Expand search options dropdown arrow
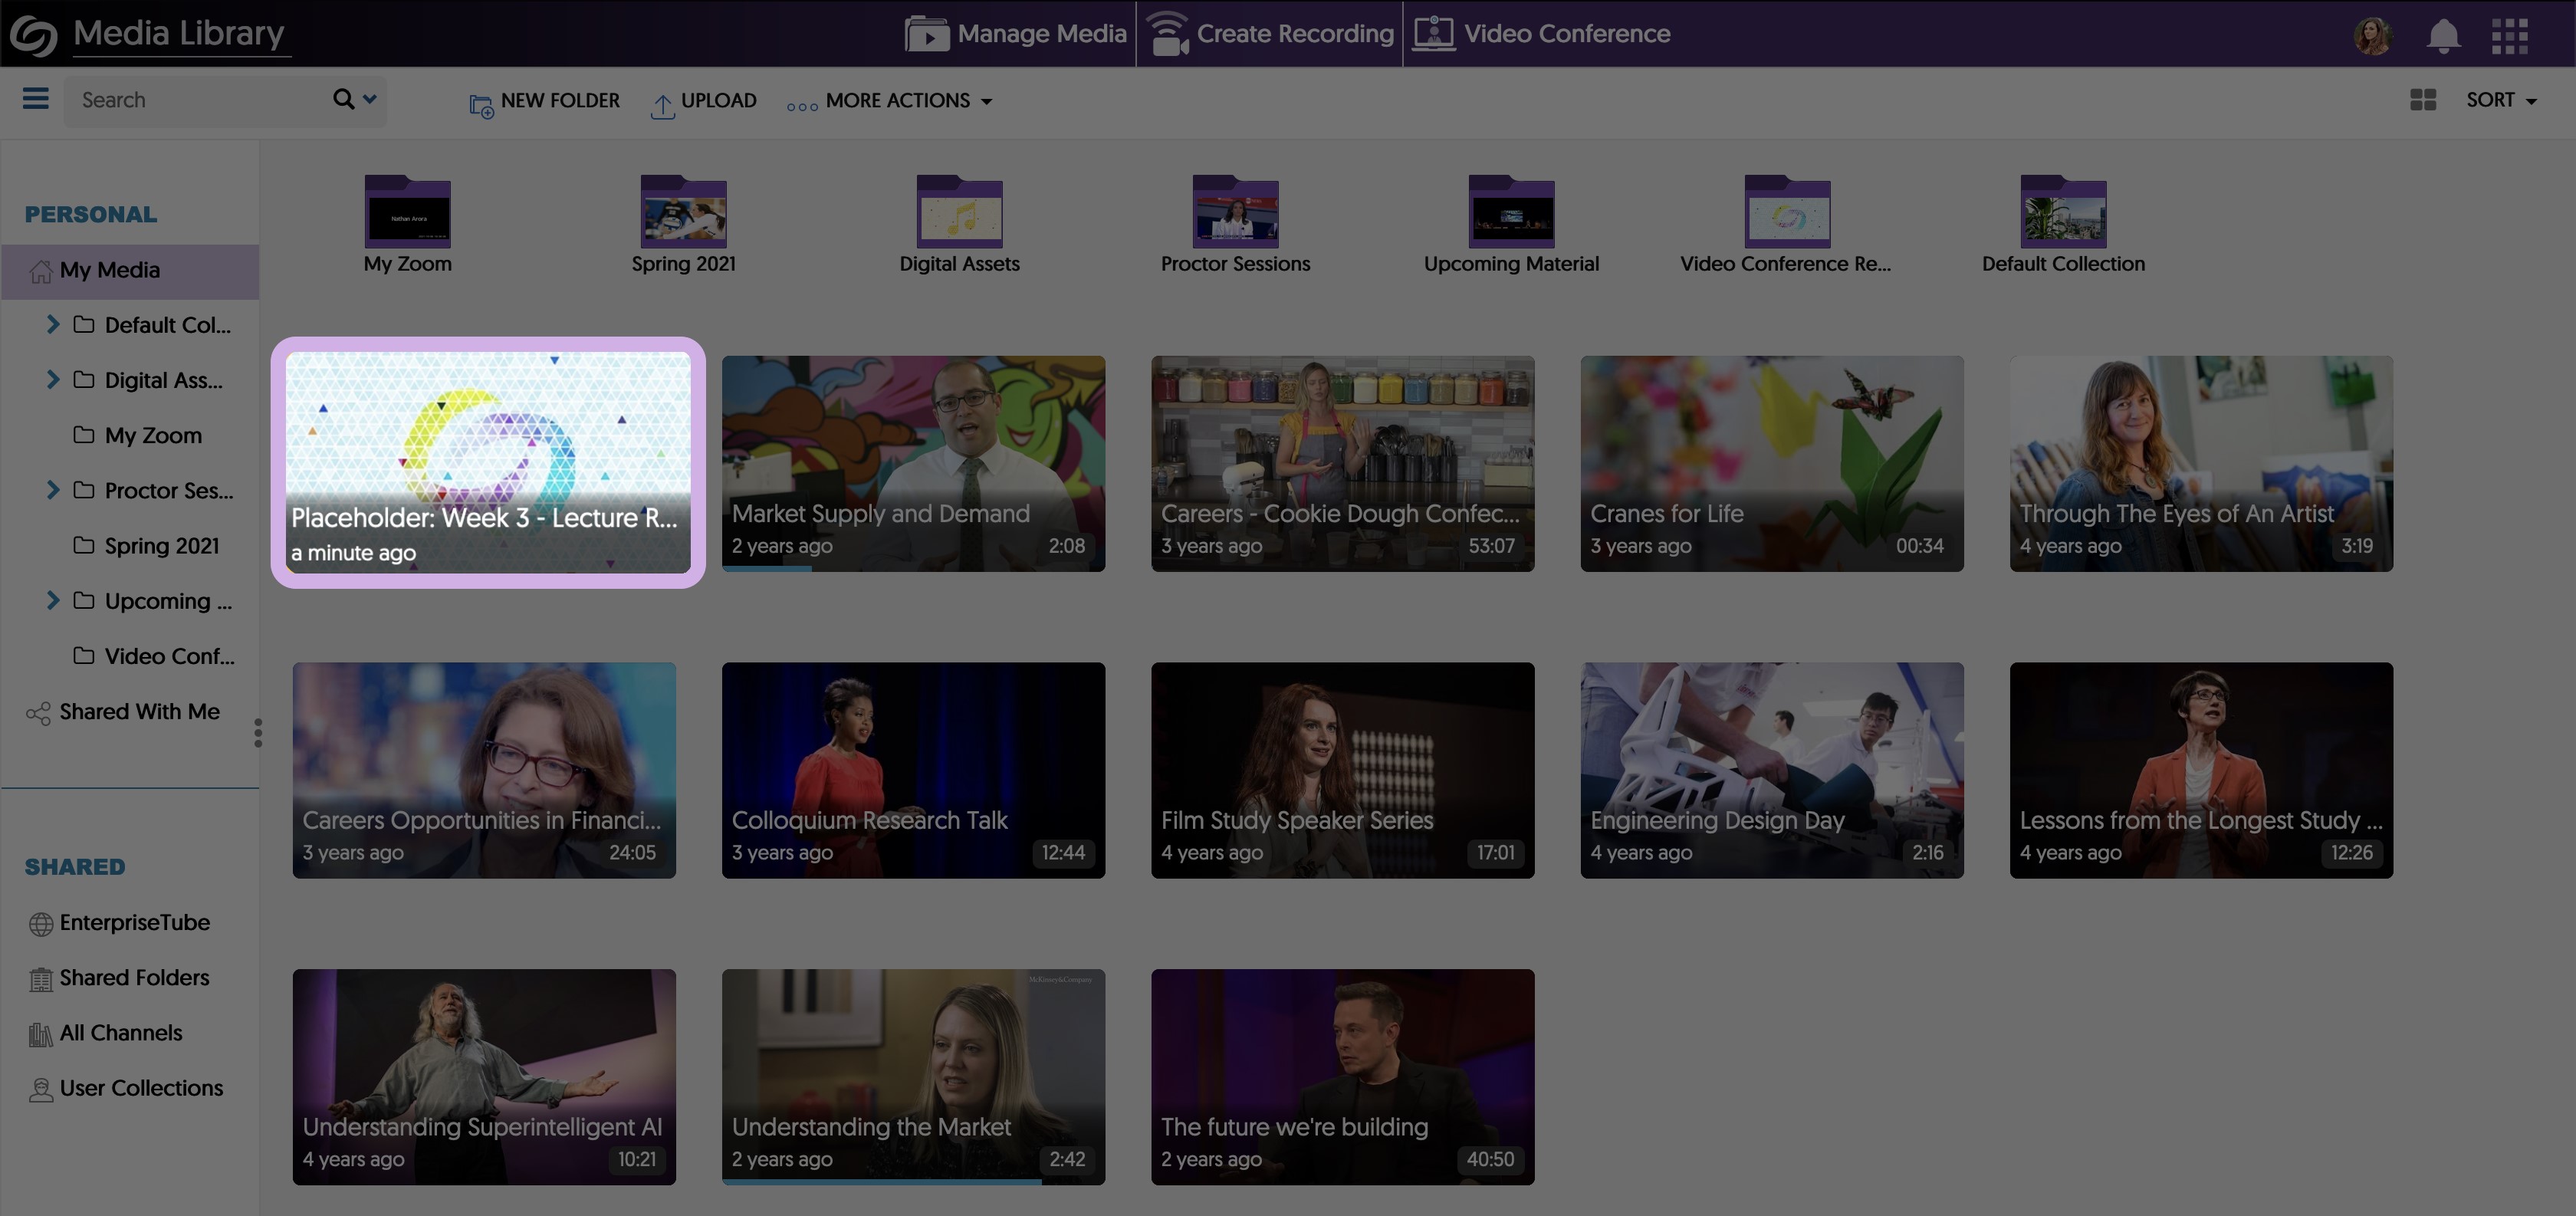 tap(370, 99)
